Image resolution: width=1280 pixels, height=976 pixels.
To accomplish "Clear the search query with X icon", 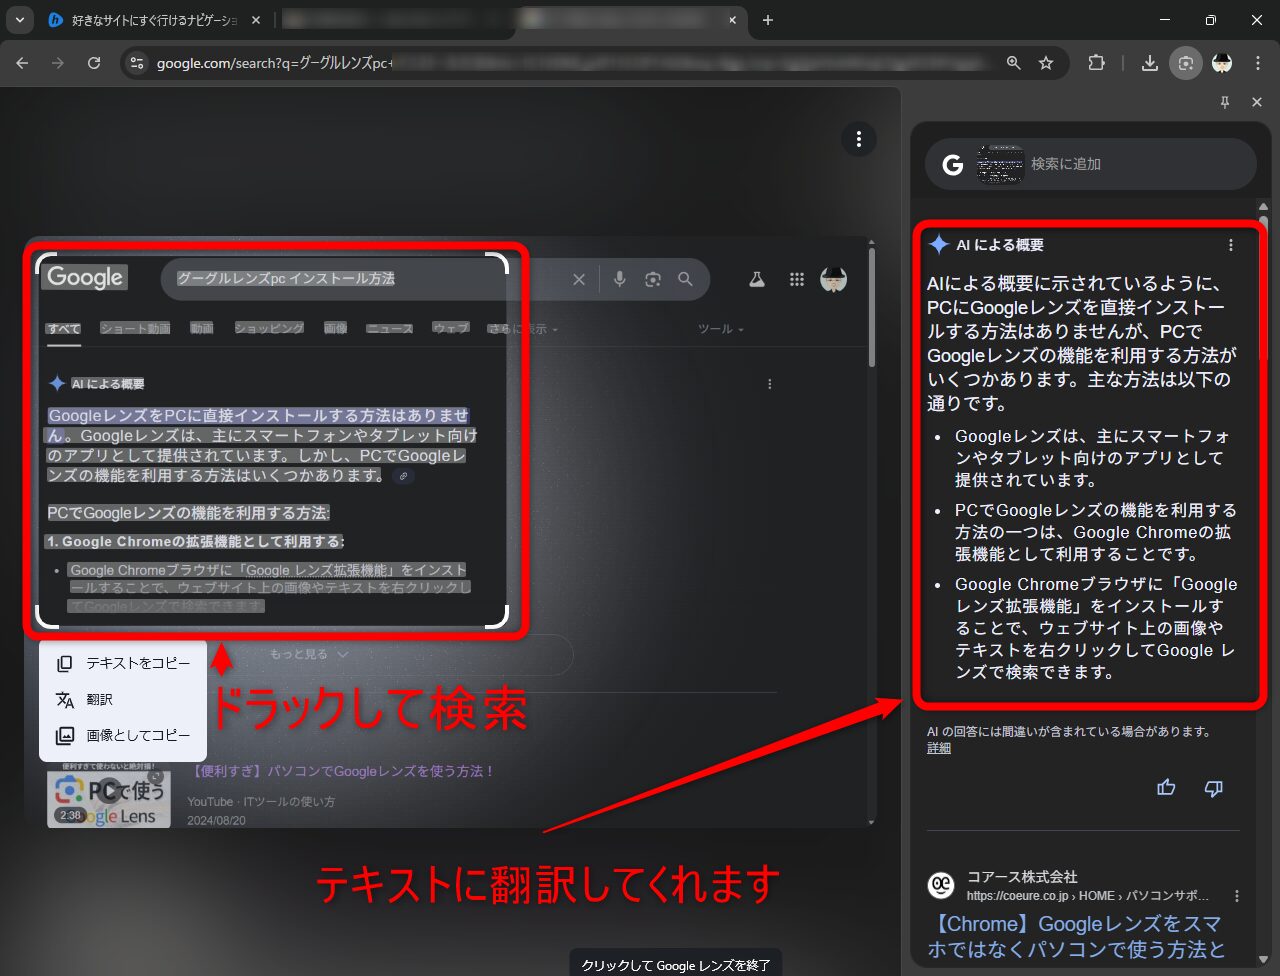I will point(579,279).
